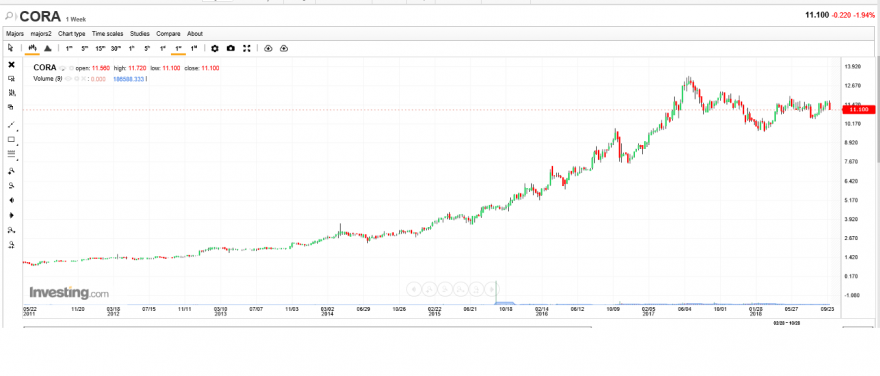Screen dimensions: 880x376
Task: Switch to area chart triangle icon
Action: tap(48, 48)
